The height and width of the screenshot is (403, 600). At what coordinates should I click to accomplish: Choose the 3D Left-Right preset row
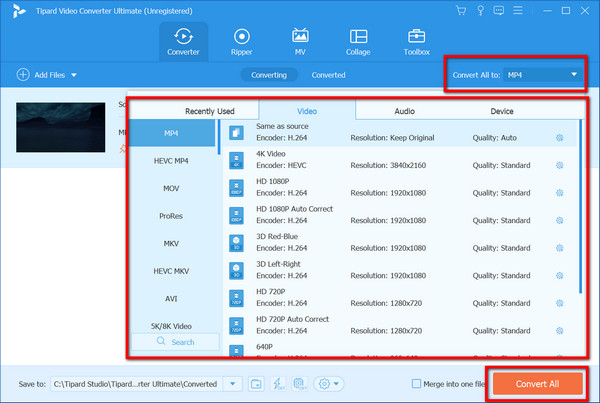(399, 270)
